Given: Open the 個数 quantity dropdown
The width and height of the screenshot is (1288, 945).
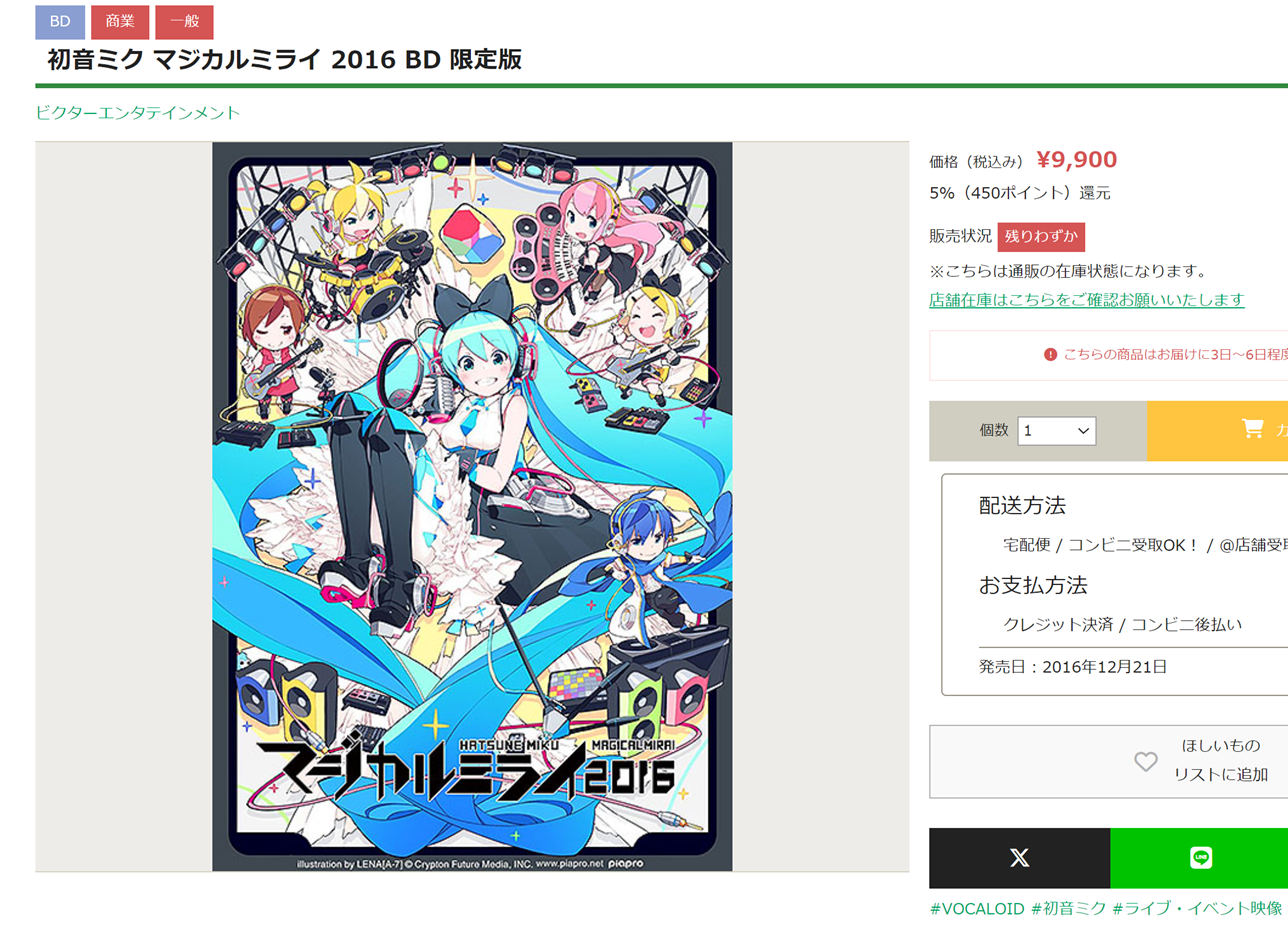Looking at the screenshot, I should [1057, 431].
